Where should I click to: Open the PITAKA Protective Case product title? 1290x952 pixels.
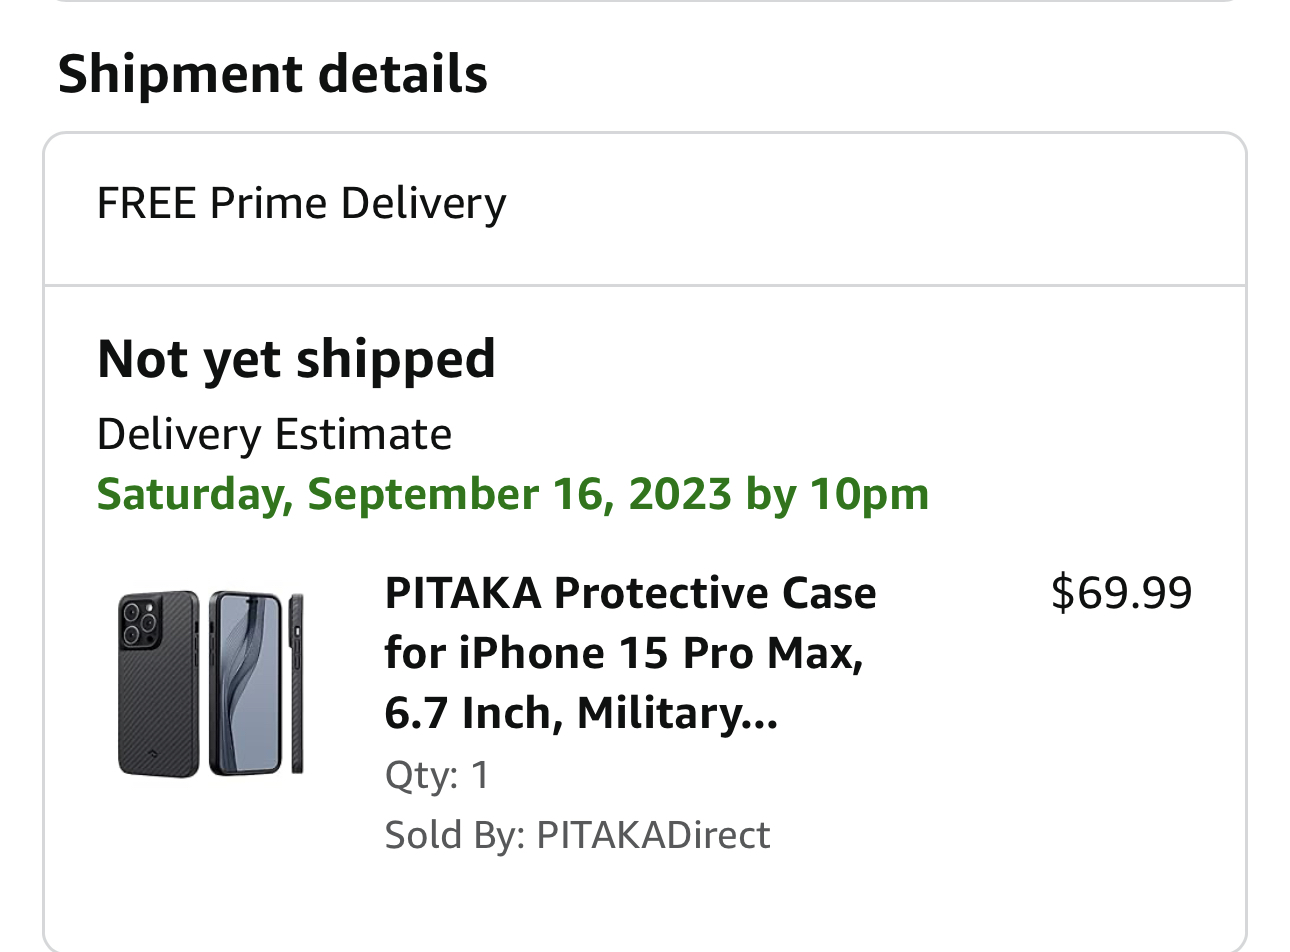coord(630,593)
